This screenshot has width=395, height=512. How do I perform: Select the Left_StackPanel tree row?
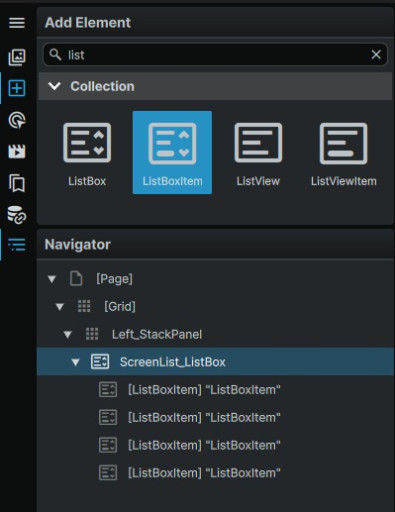pos(215,334)
